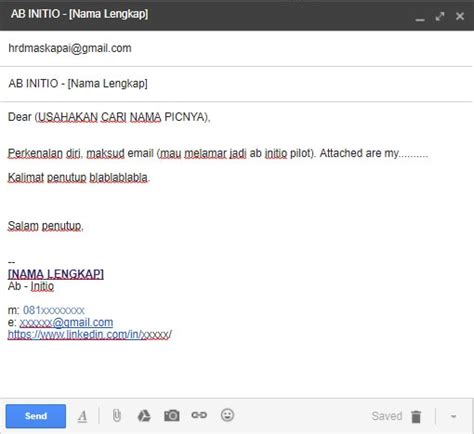Open more options dropdown arrow
This screenshot has width=474, height=434.
click(x=453, y=416)
